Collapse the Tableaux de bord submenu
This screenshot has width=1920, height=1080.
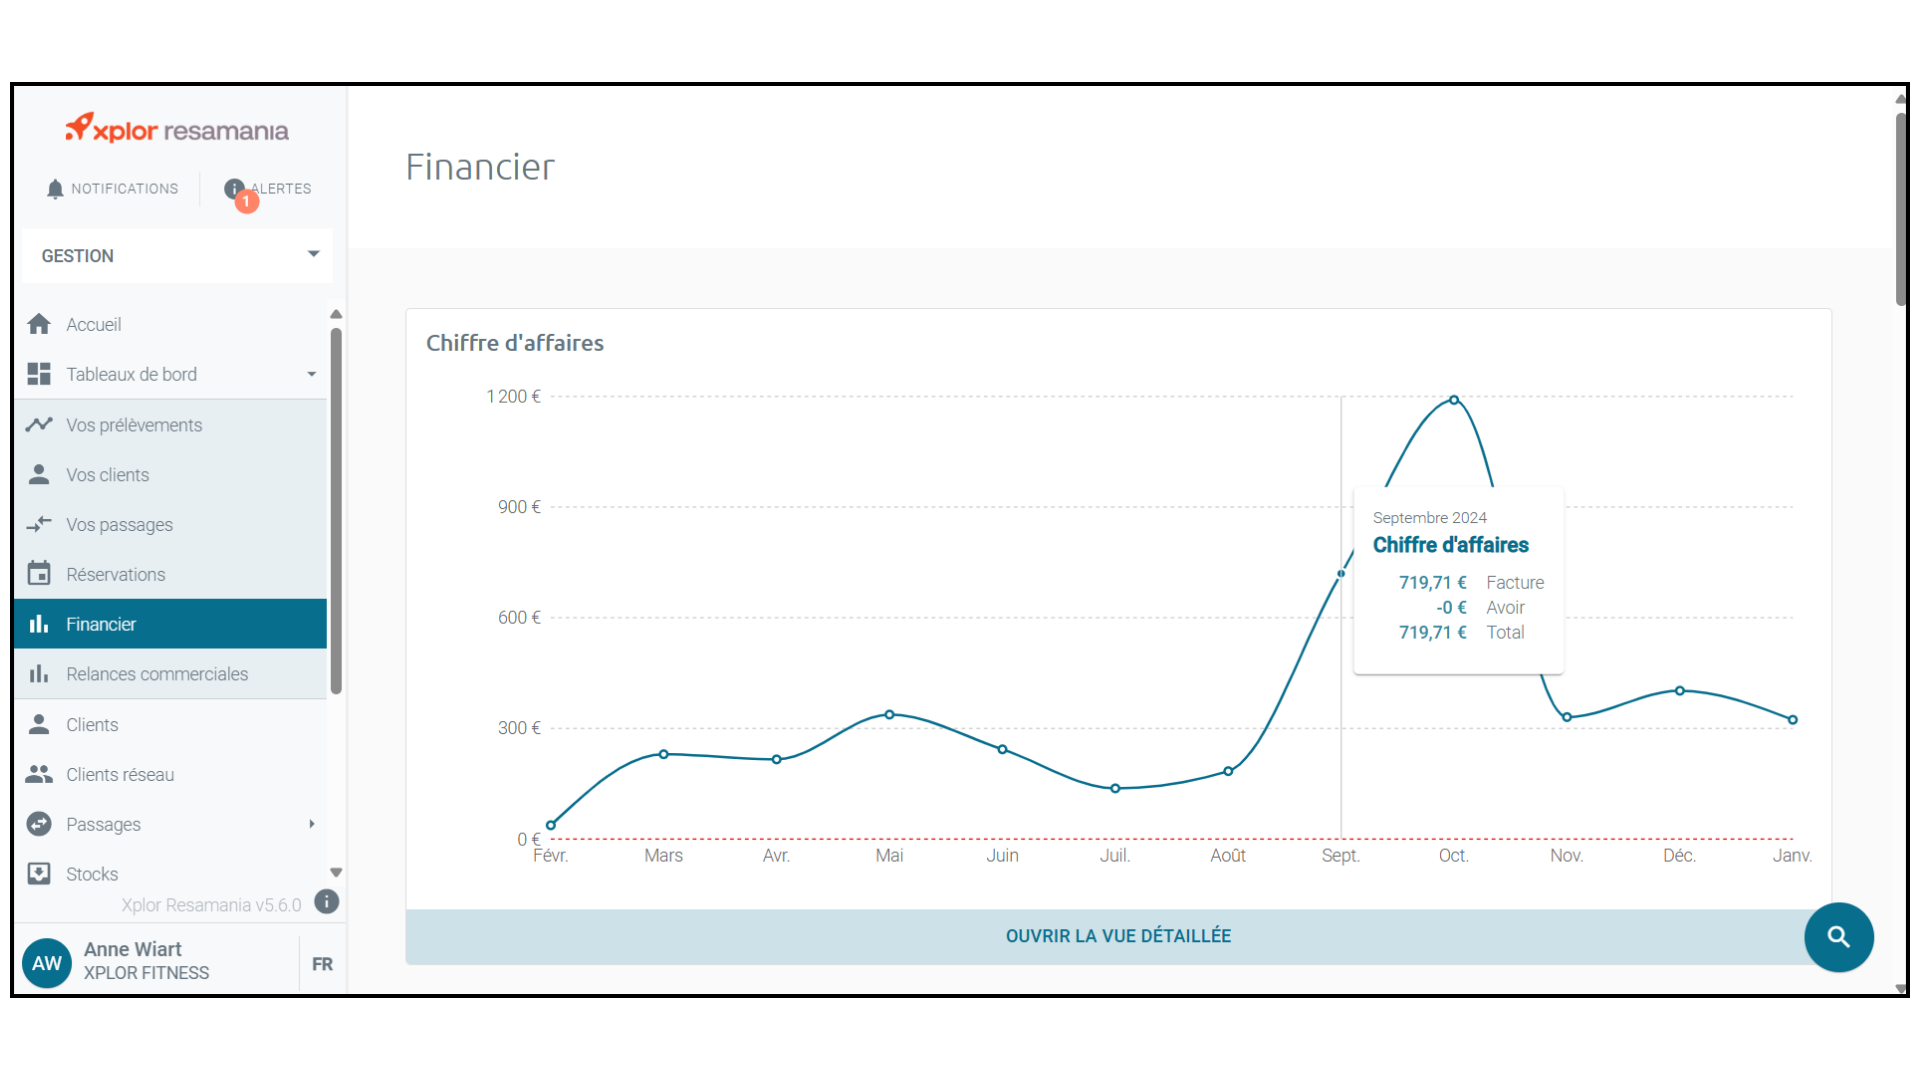(x=311, y=374)
